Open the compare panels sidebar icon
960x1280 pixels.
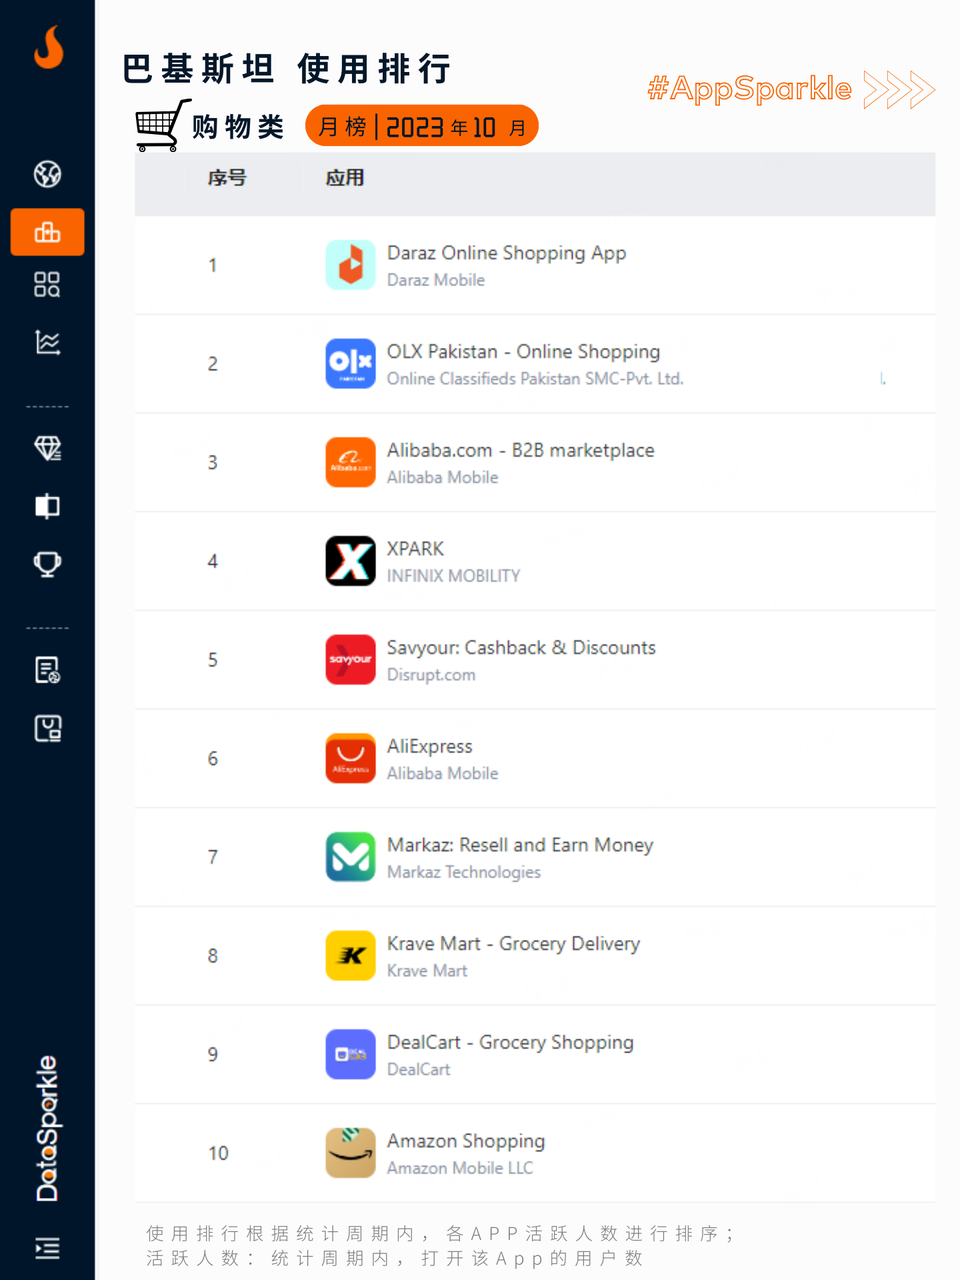tap(47, 506)
